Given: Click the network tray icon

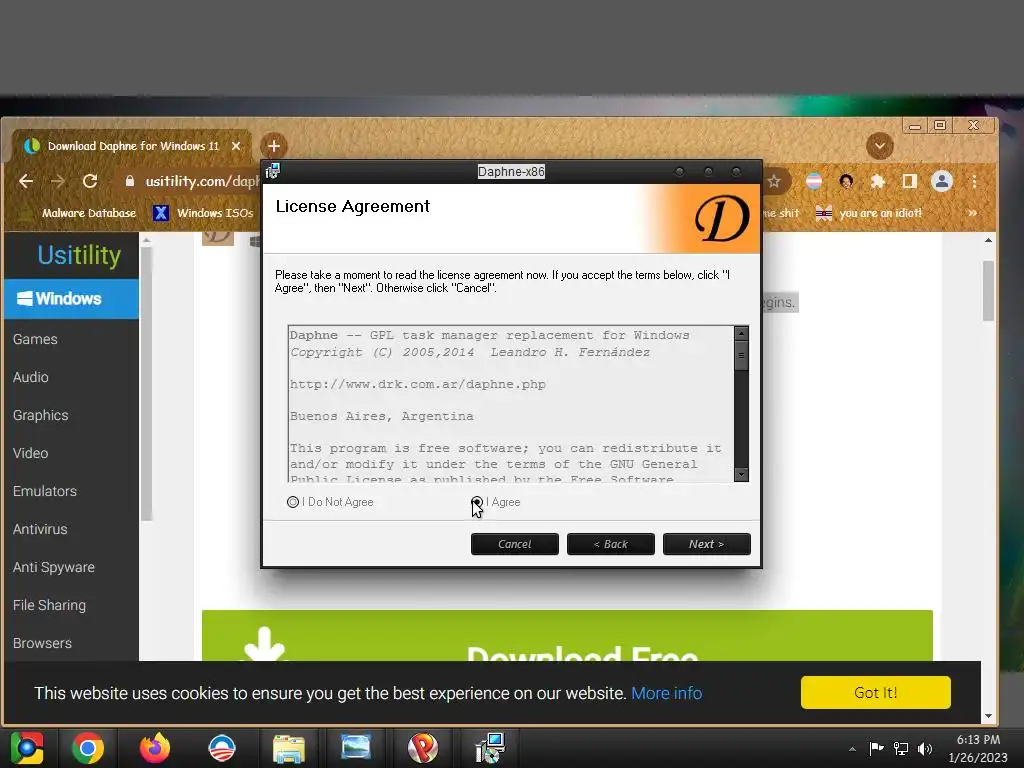Looking at the screenshot, I should click(901, 748).
